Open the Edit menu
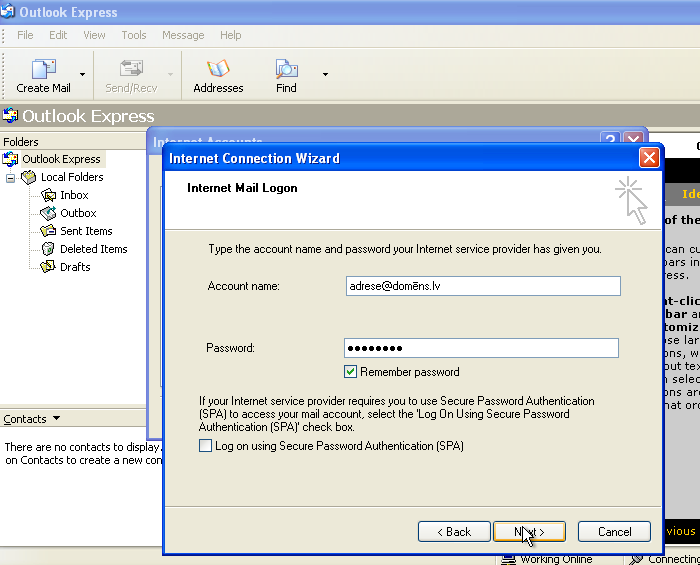The image size is (700, 565). tap(58, 35)
